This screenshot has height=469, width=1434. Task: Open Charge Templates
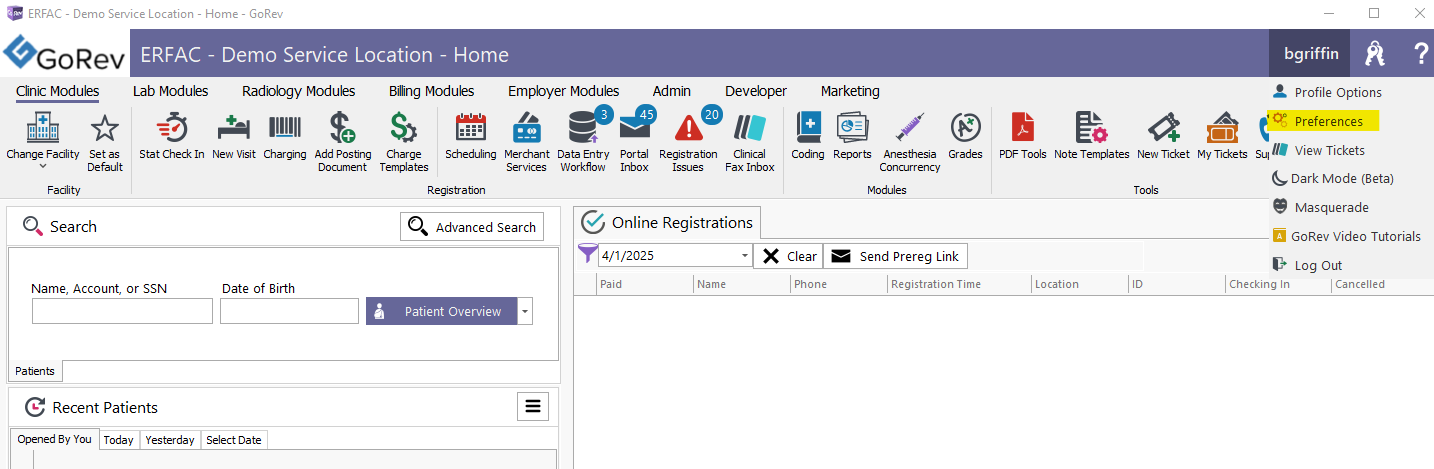[x=403, y=142]
